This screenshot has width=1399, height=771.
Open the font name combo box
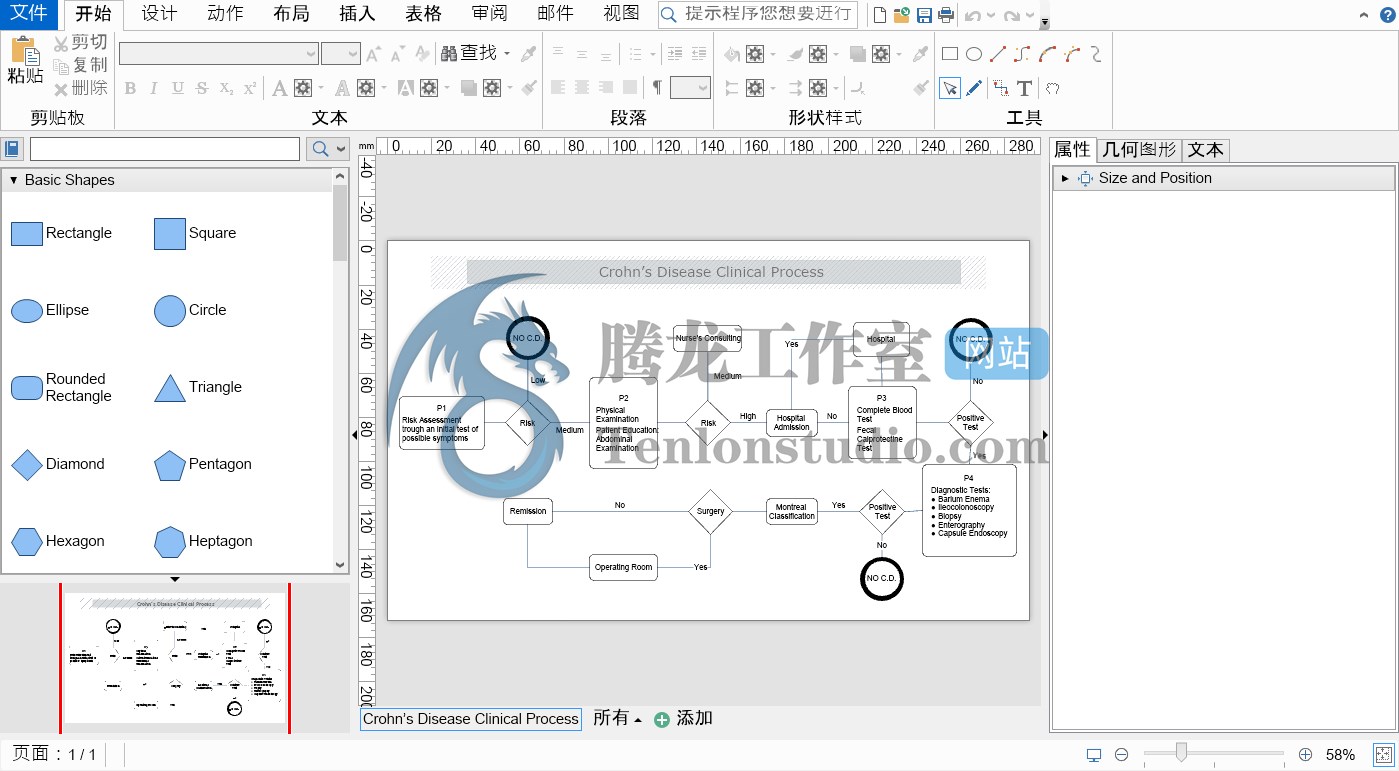pos(219,54)
